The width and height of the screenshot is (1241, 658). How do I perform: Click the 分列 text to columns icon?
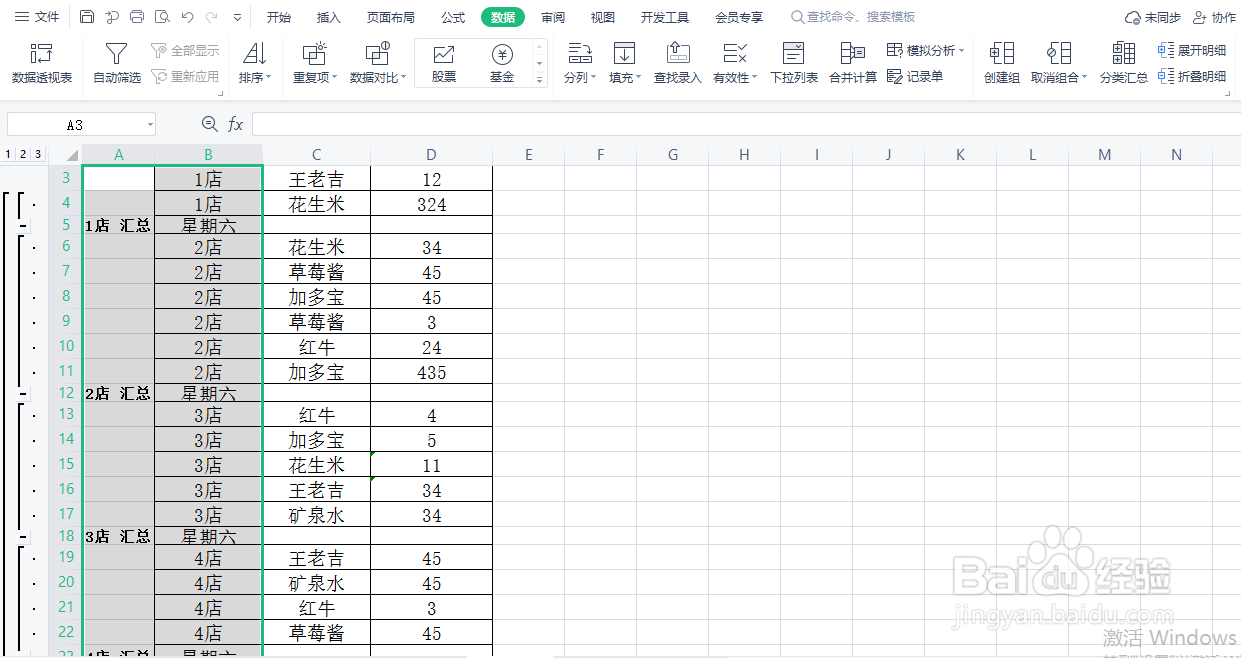[579, 54]
